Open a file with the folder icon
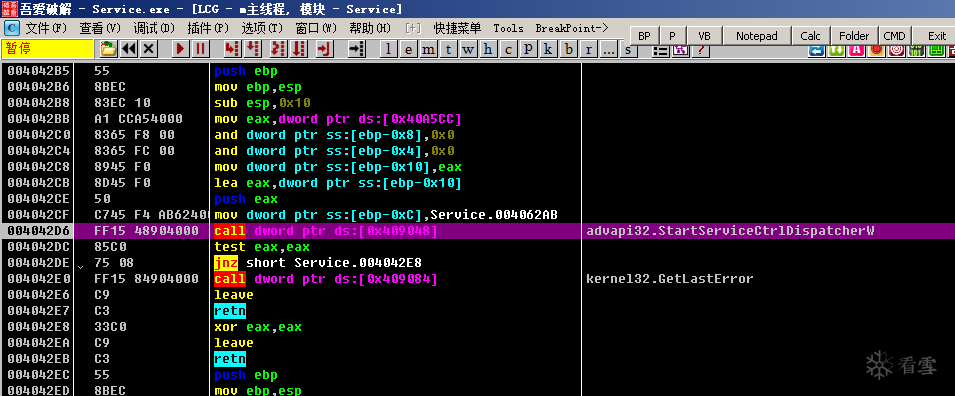955x396 pixels. [x=108, y=49]
